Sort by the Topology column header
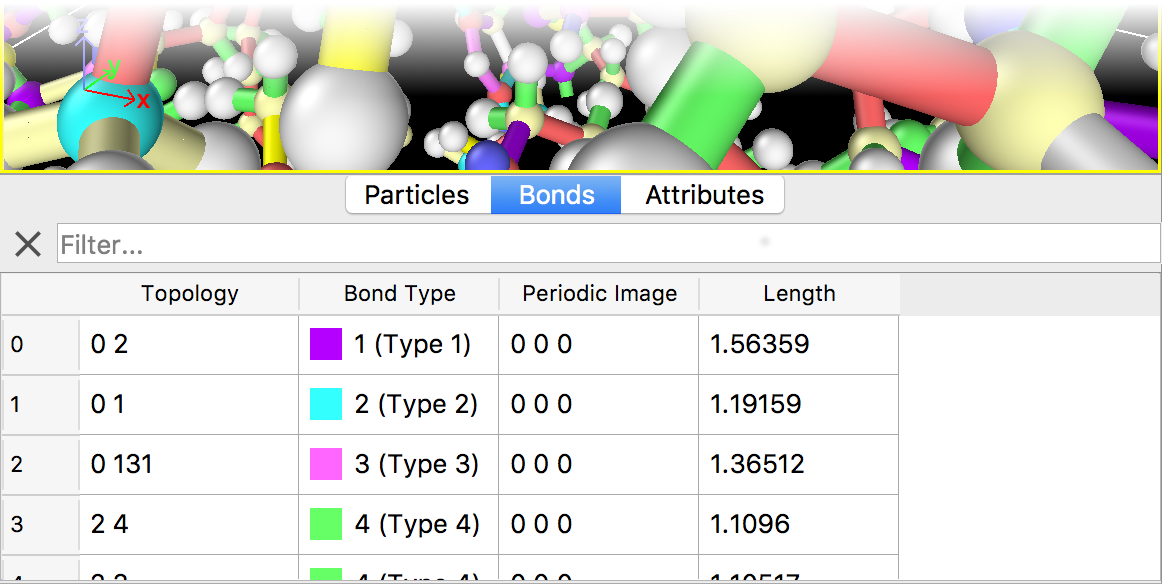Screen dimensions: 1162x584 190,294
